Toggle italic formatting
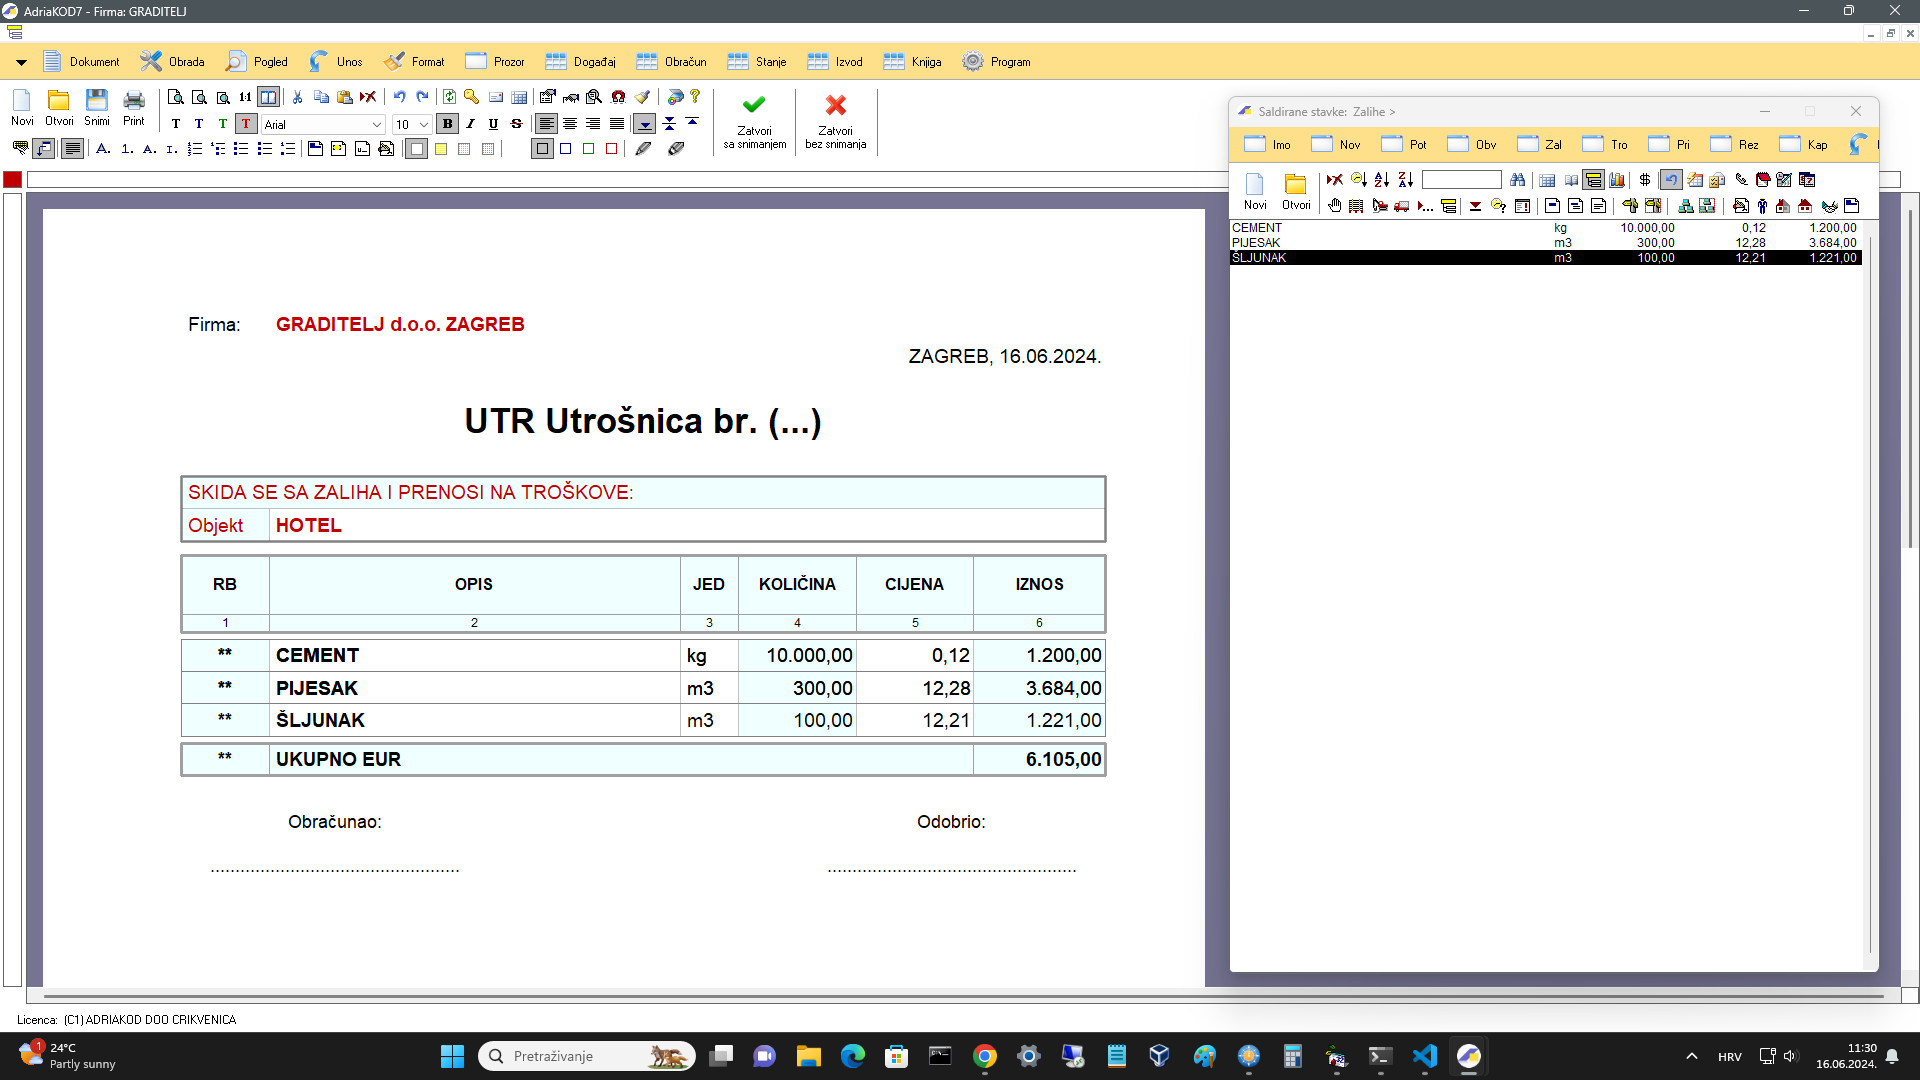Viewport: 1920px width, 1080px height. click(470, 124)
